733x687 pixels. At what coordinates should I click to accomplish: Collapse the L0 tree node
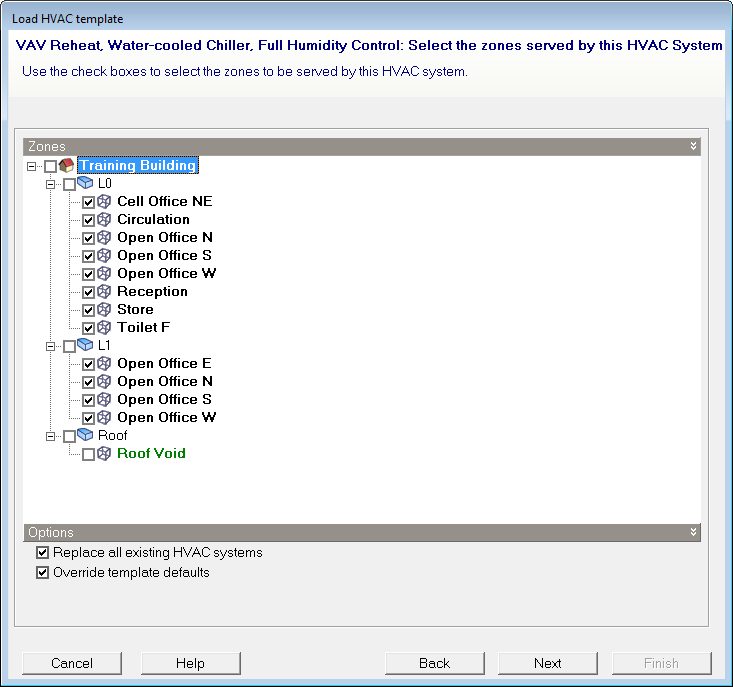[x=51, y=184]
